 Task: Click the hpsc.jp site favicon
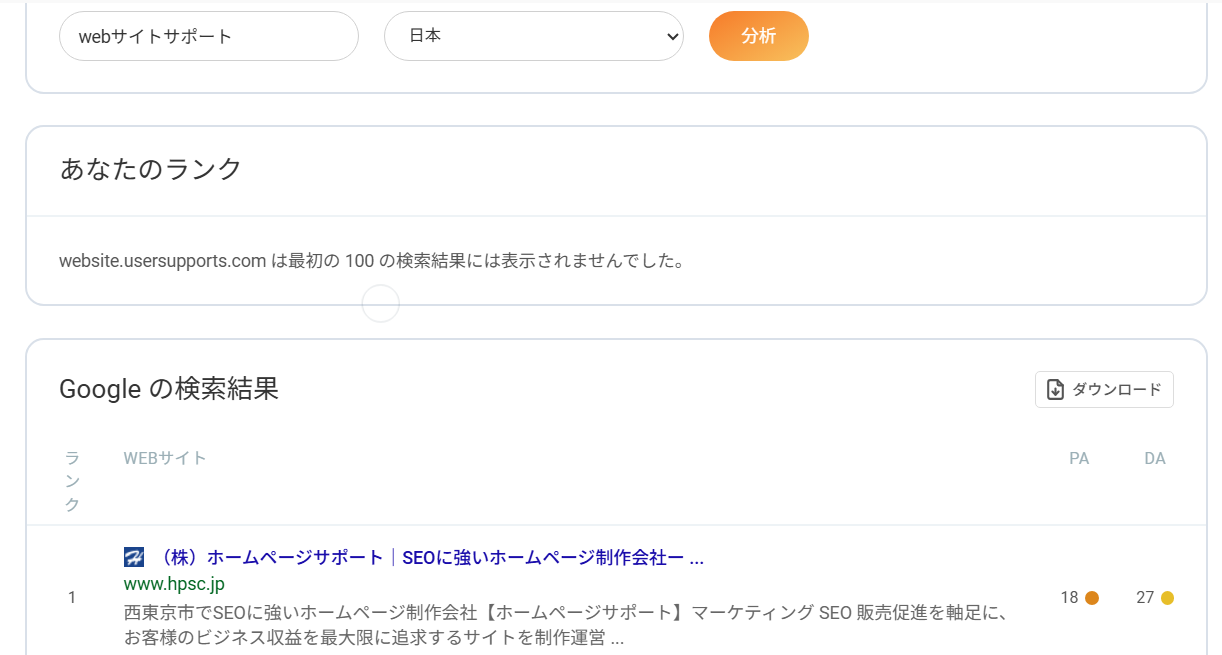pos(134,557)
